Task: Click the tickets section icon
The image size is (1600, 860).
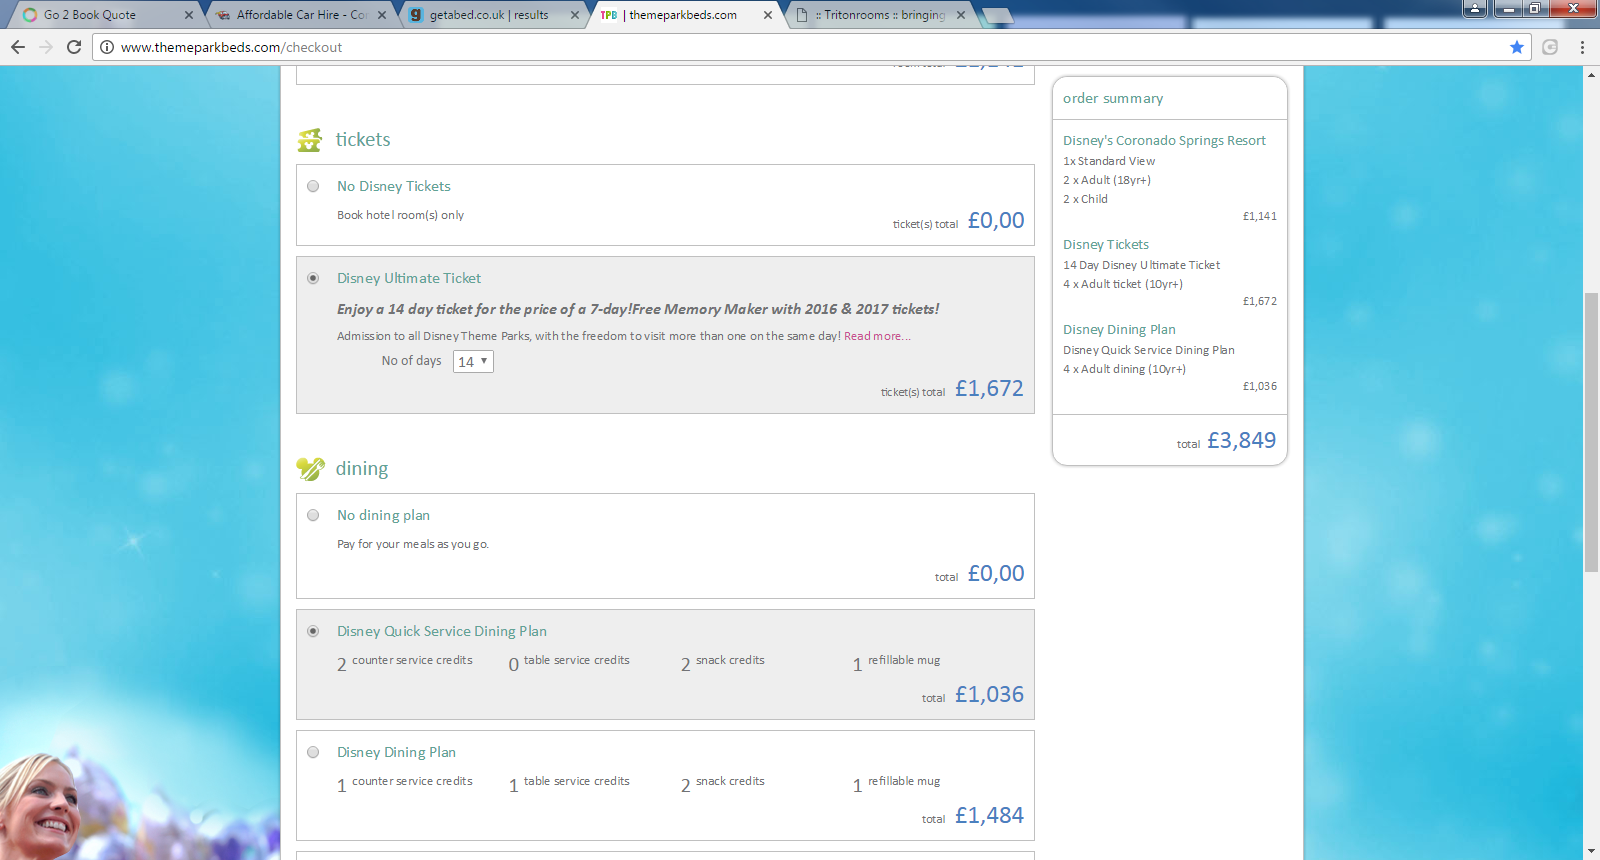Action: pos(310,140)
